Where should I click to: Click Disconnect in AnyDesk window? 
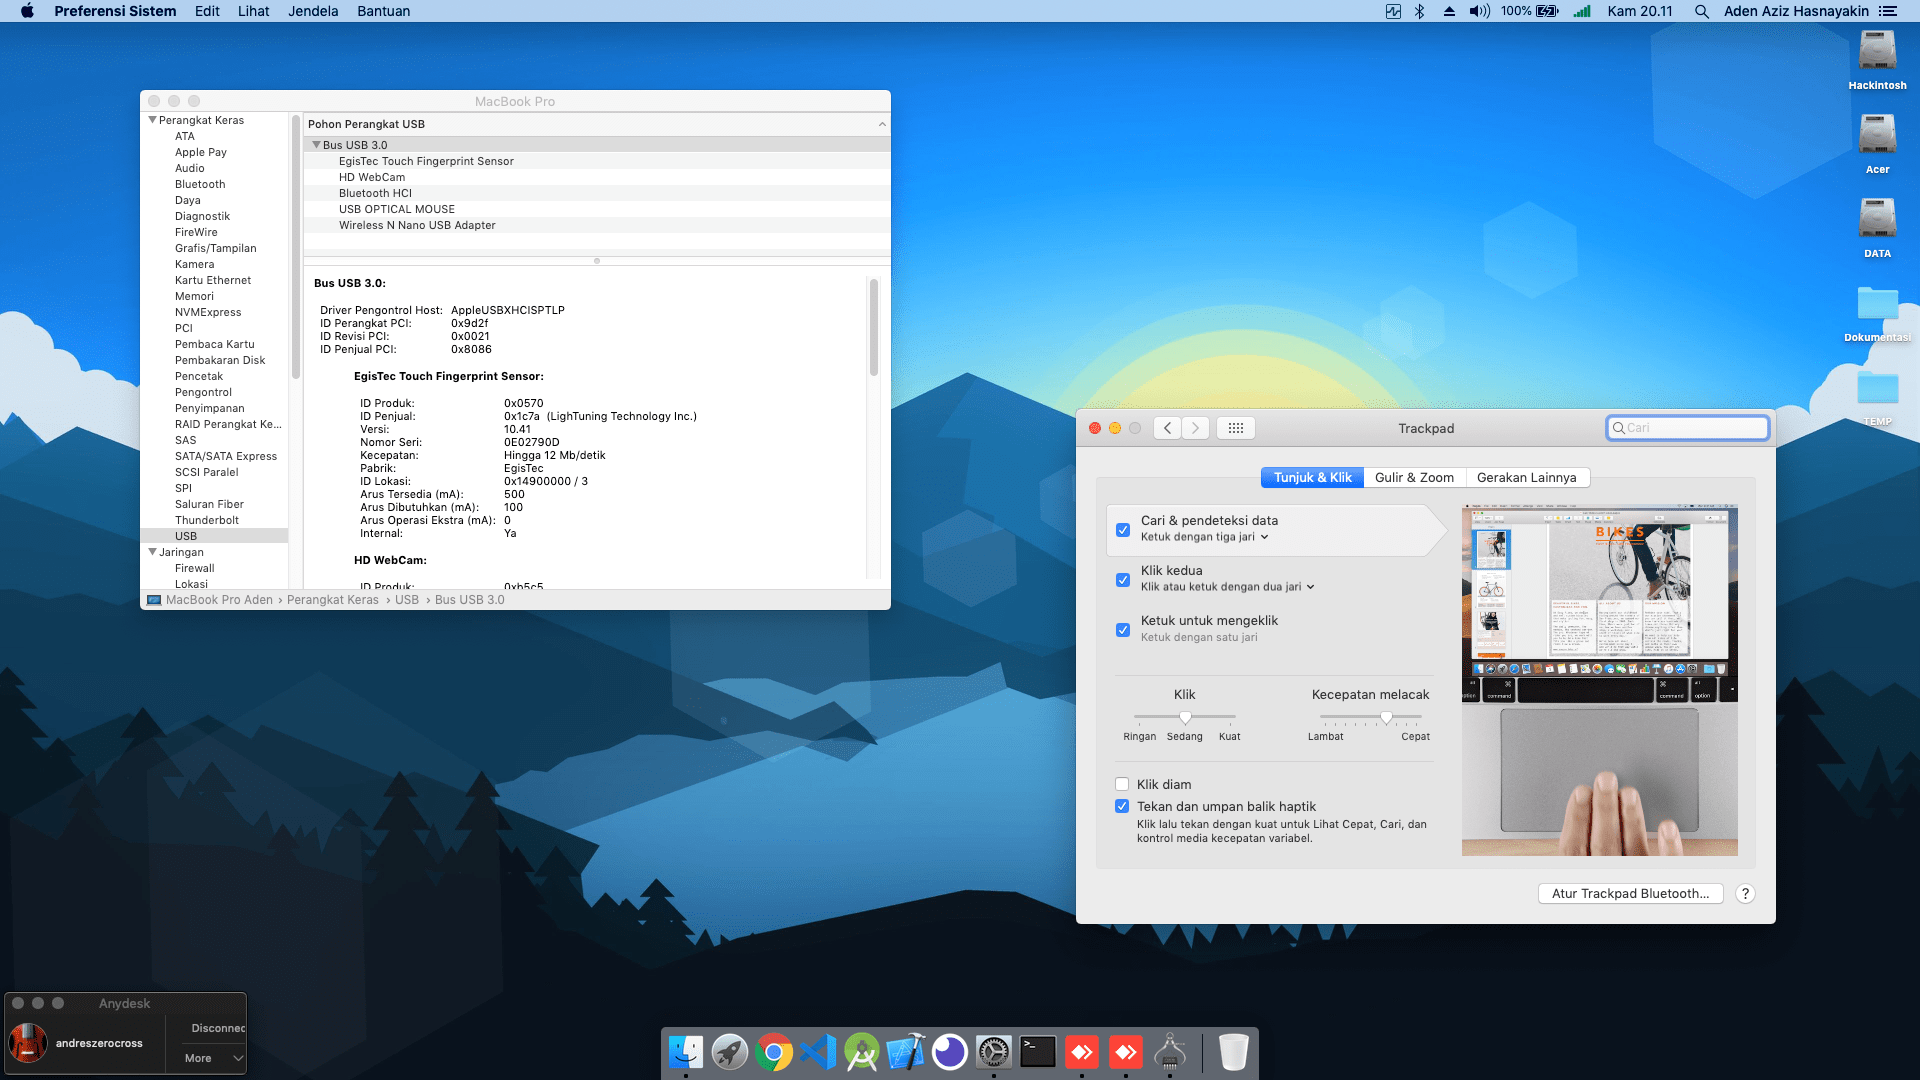tap(218, 1028)
